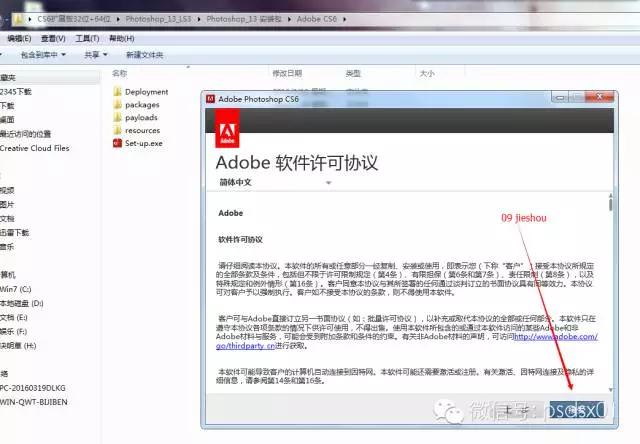Accept the license with the blue 接受 button
The width and height of the screenshot is (640, 444).
(577, 410)
